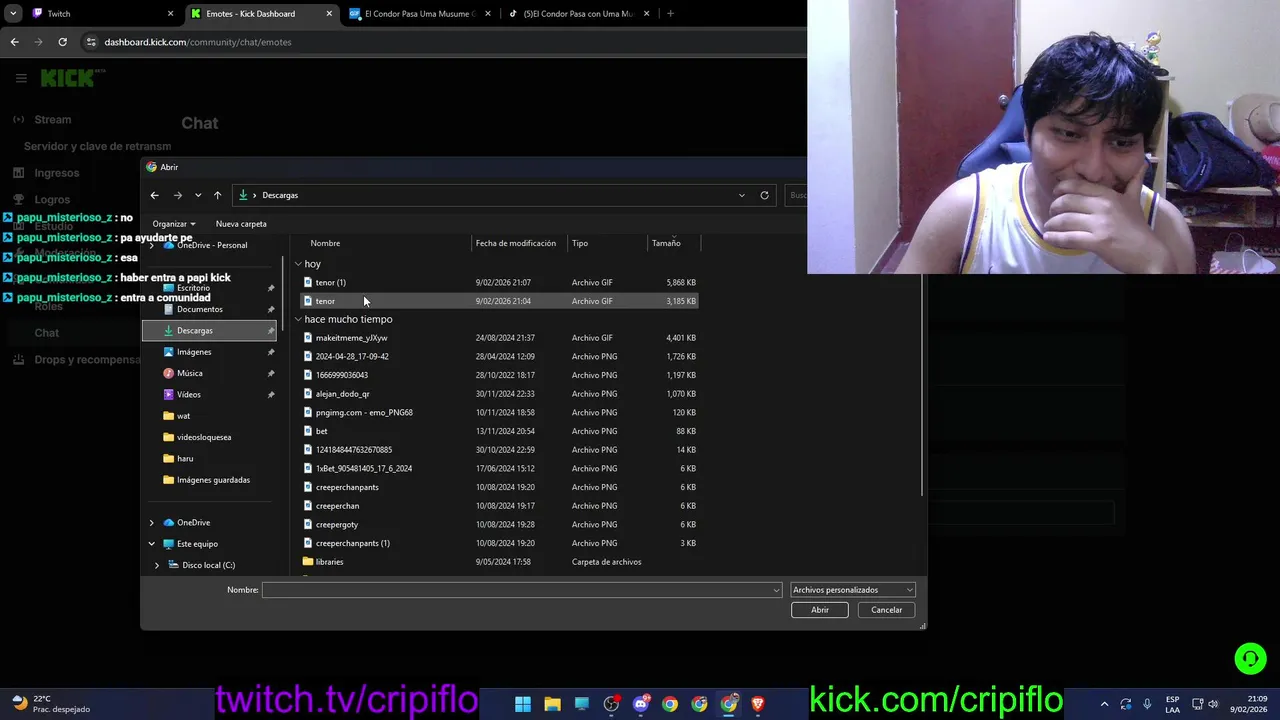Open Imágenes guardadas folder in sidebar

tap(213, 480)
